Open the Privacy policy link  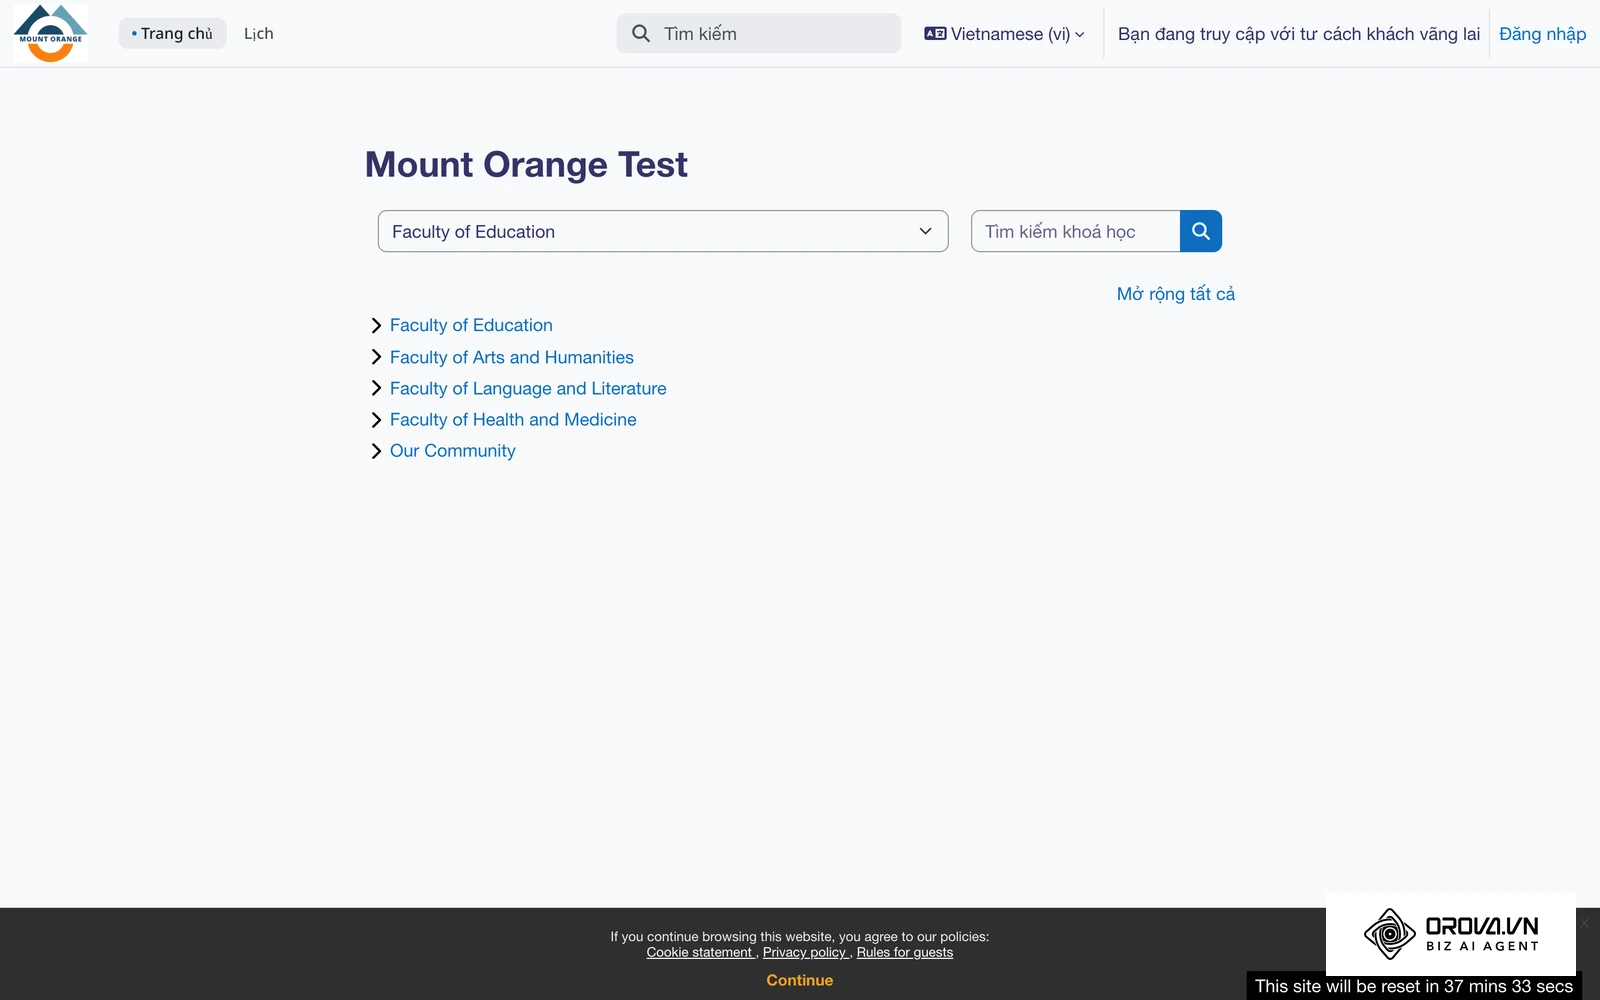pyautogui.click(x=805, y=953)
